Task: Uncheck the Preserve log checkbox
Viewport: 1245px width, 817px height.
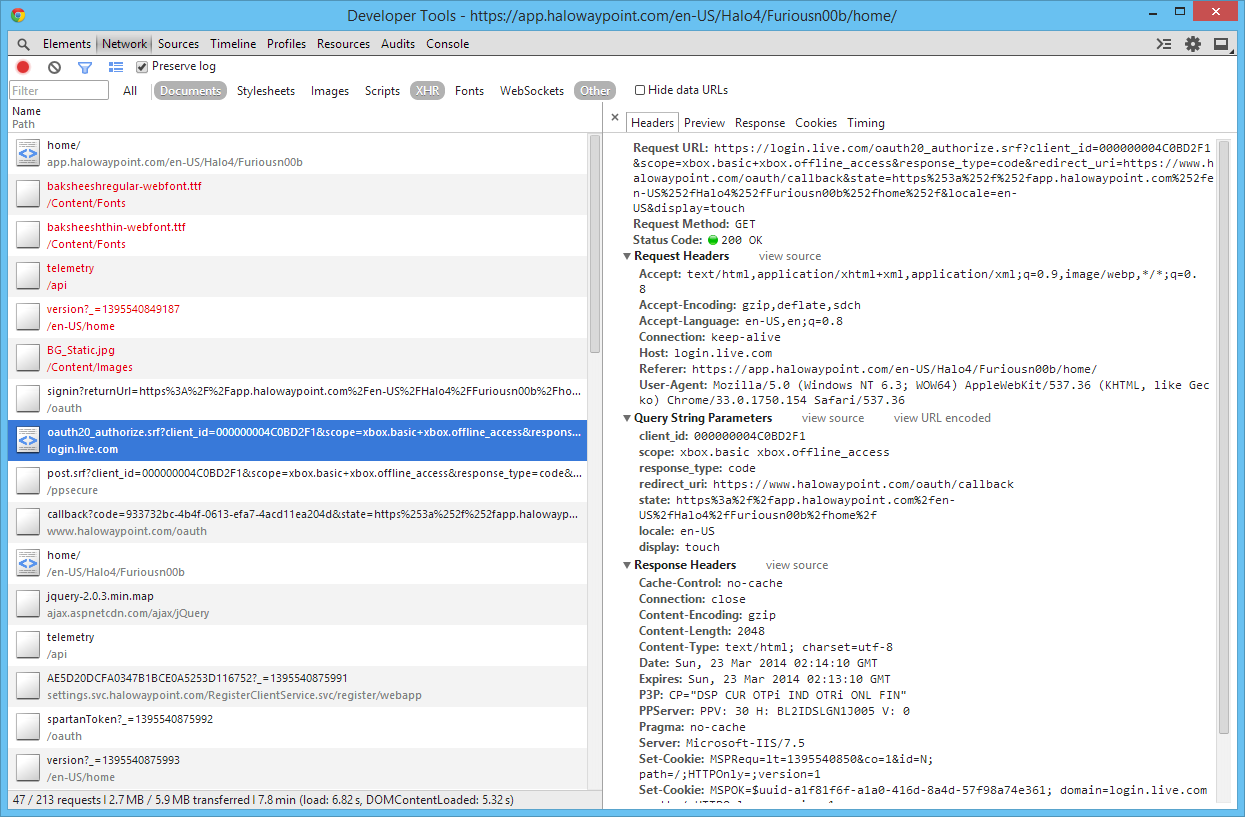Action: (x=142, y=67)
